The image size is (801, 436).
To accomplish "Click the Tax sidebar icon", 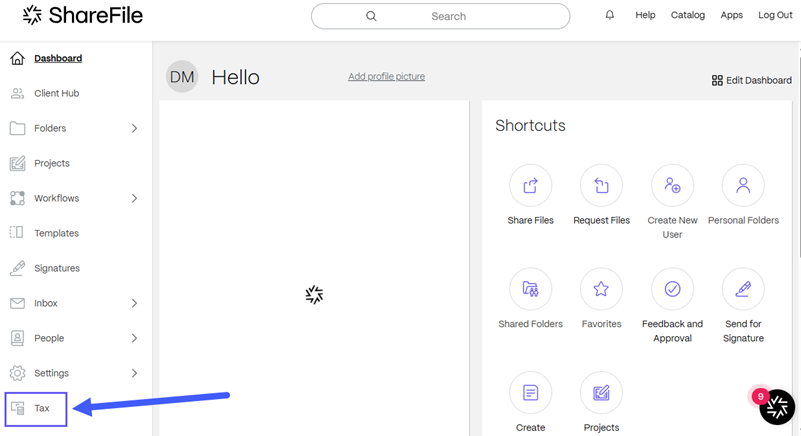I will (17, 408).
